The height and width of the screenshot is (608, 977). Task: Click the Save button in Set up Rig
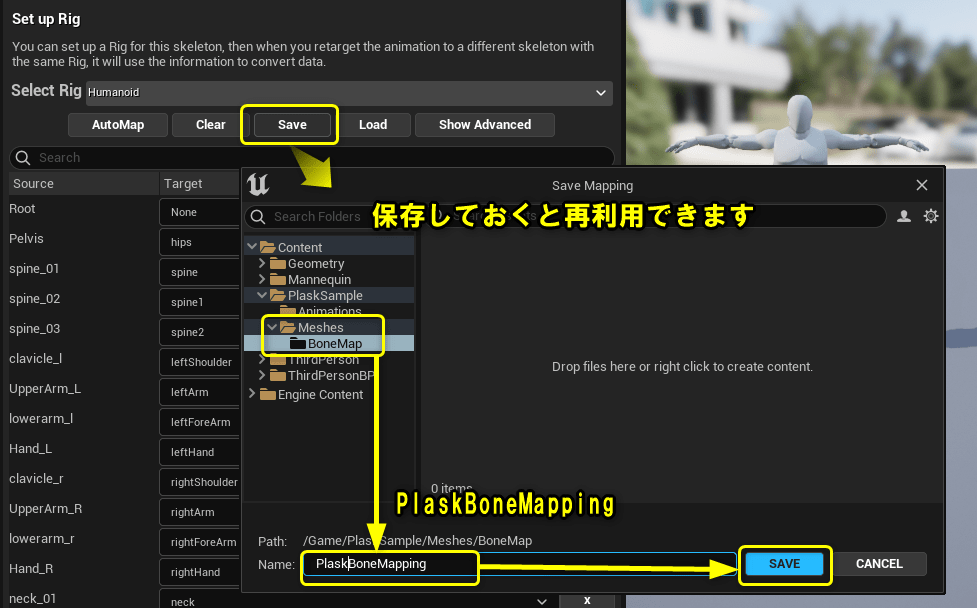tap(292, 125)
